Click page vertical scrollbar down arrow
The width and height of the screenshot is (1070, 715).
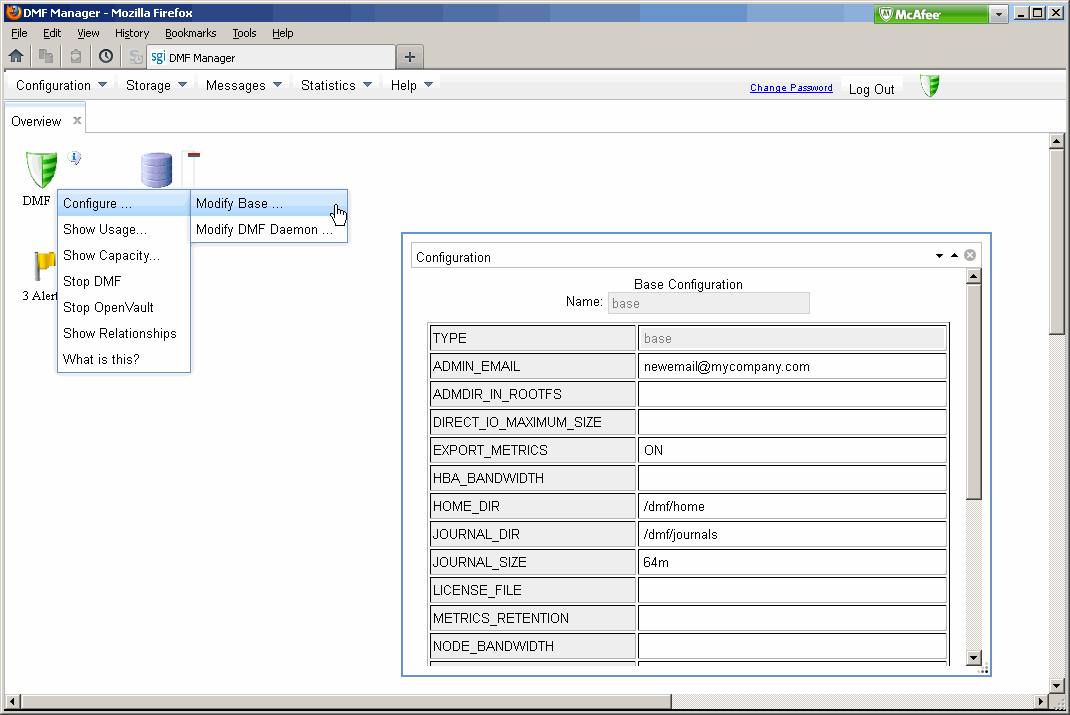(1056, 686)
